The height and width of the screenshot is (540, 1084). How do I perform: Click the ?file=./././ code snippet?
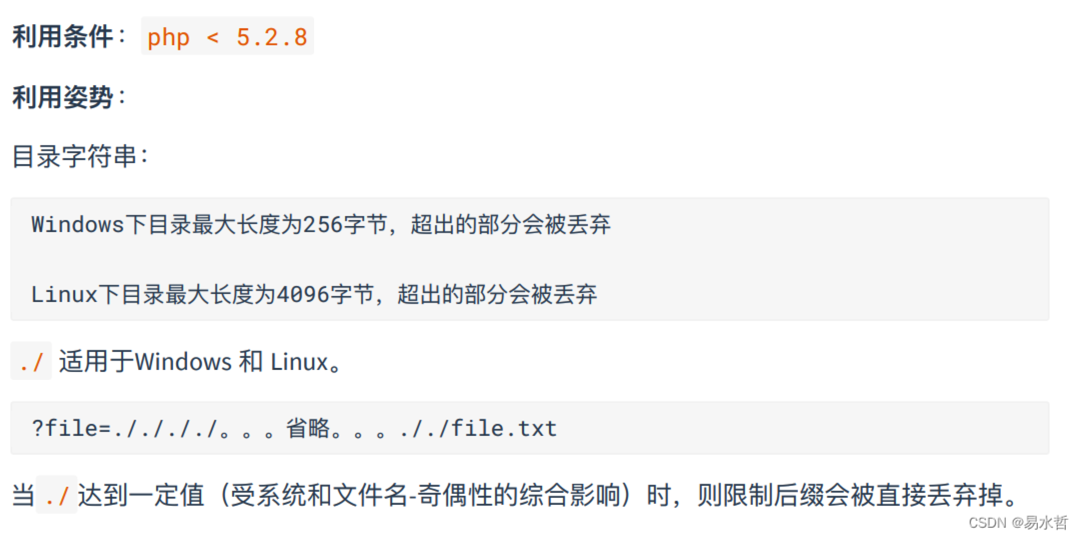[x=294, y=429]
